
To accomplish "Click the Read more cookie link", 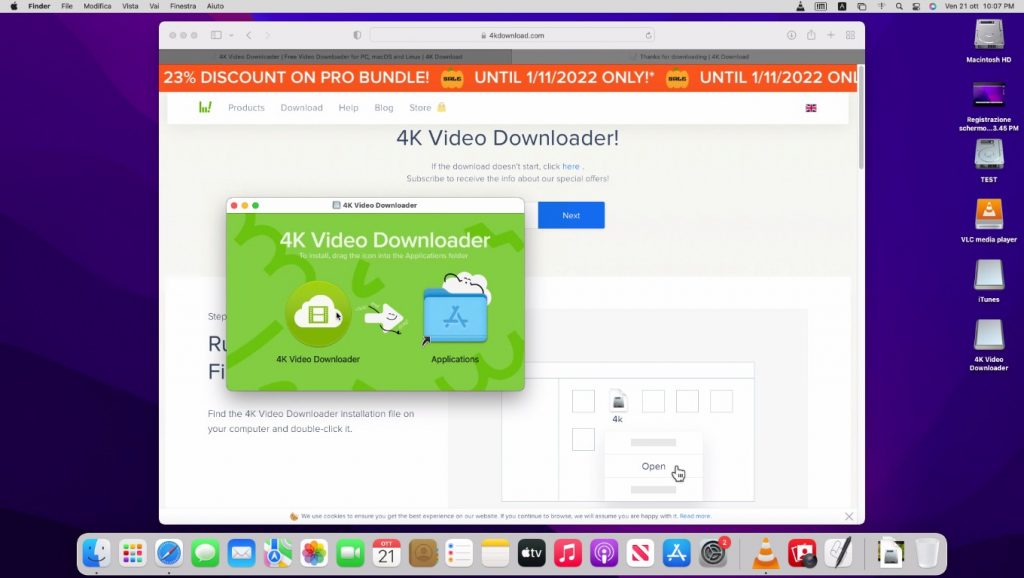I will [695, 516].
